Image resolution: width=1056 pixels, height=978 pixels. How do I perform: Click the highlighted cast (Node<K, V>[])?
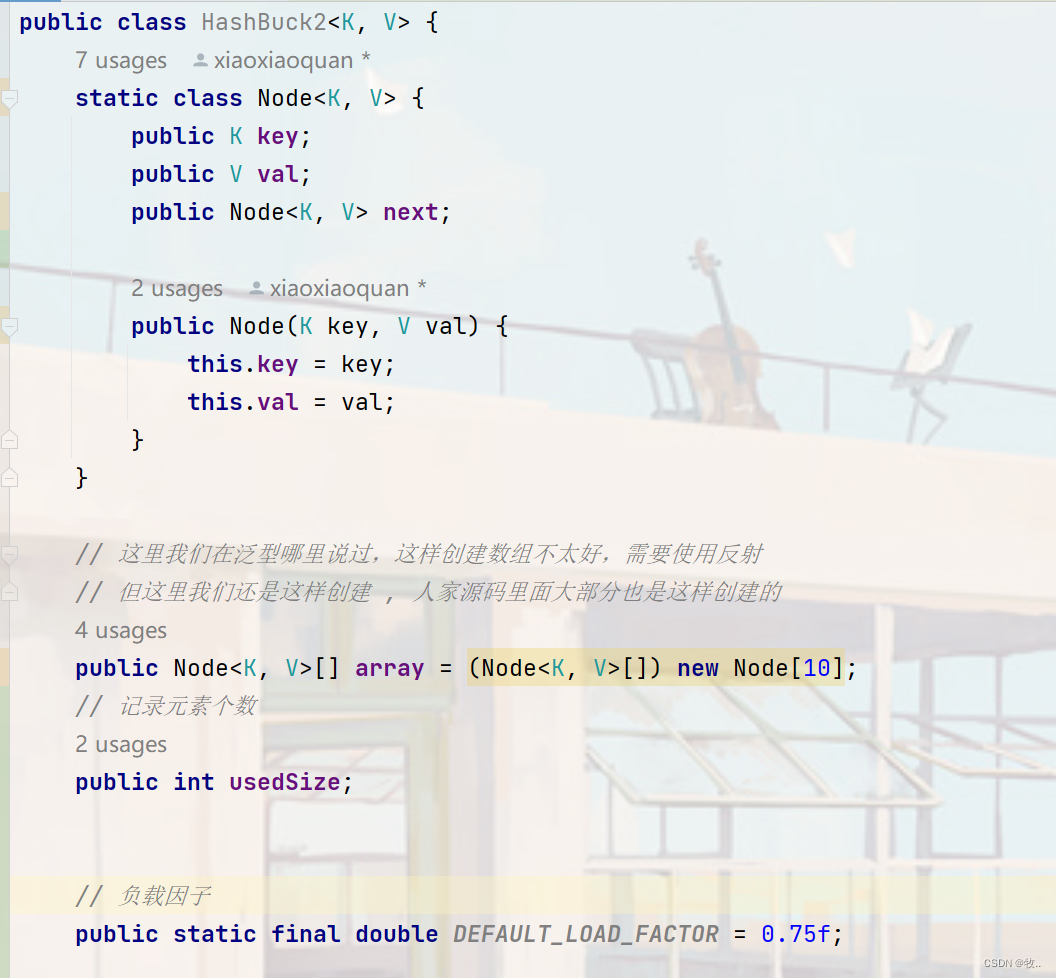point(565,668)
